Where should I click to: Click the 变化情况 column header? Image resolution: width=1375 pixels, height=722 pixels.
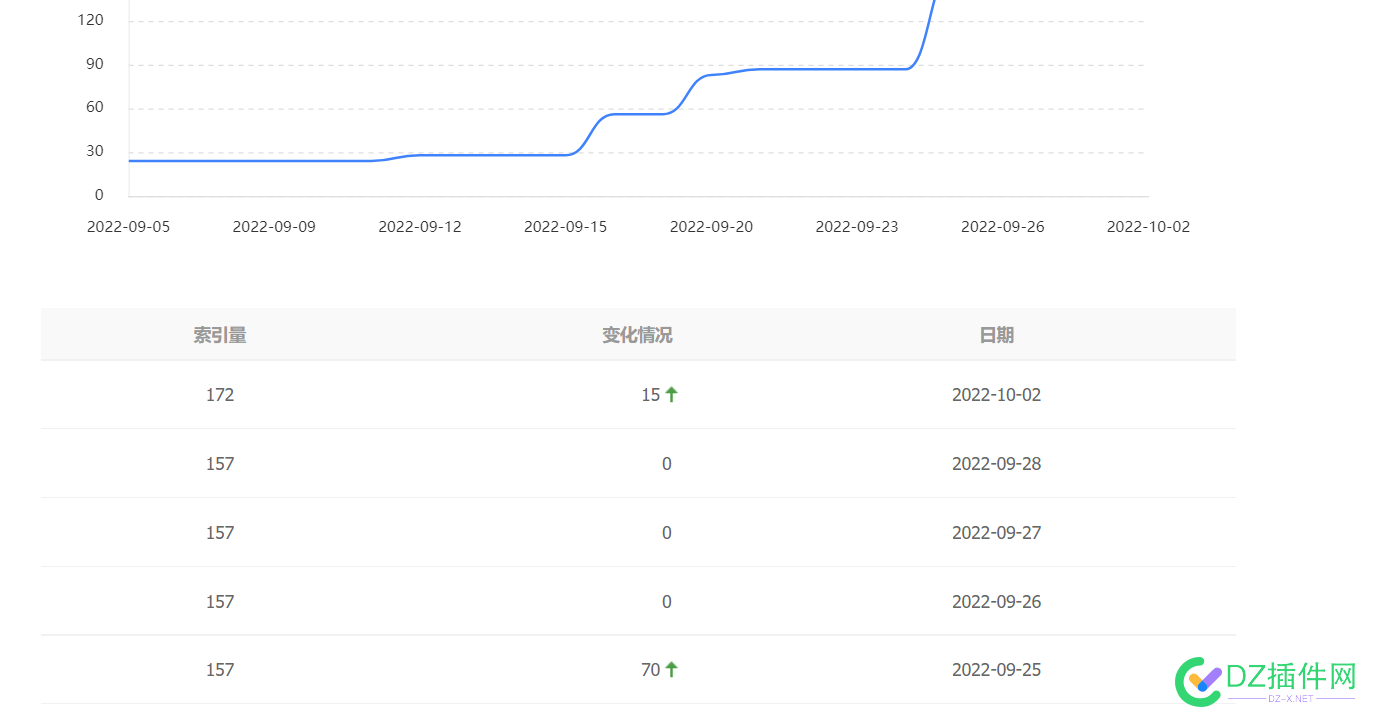637,335
